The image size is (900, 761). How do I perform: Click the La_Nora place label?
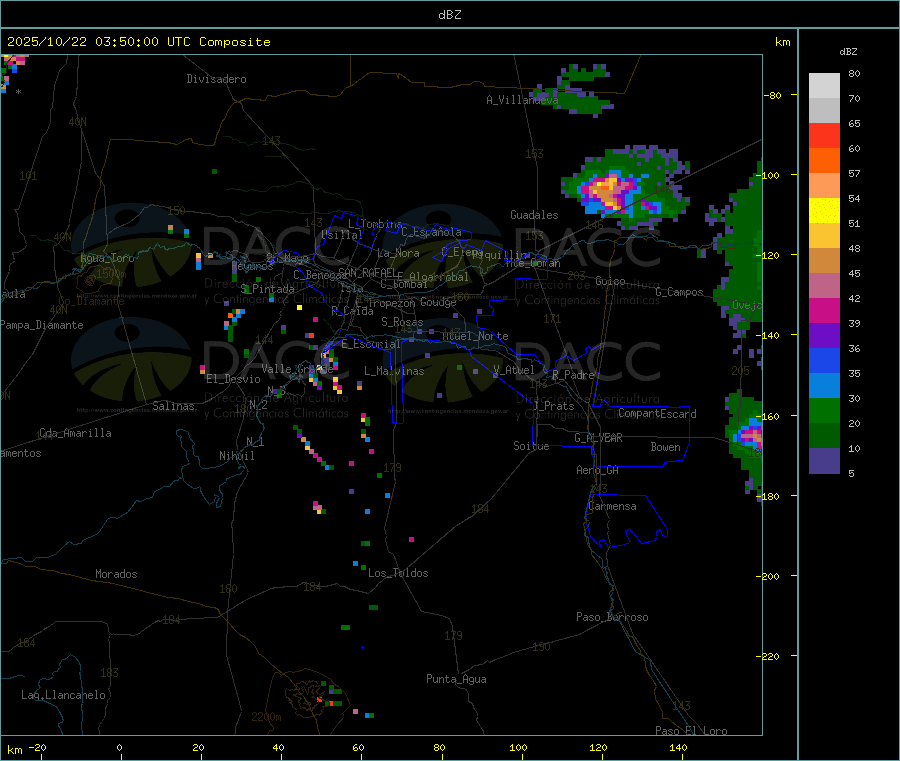(398, 253)
